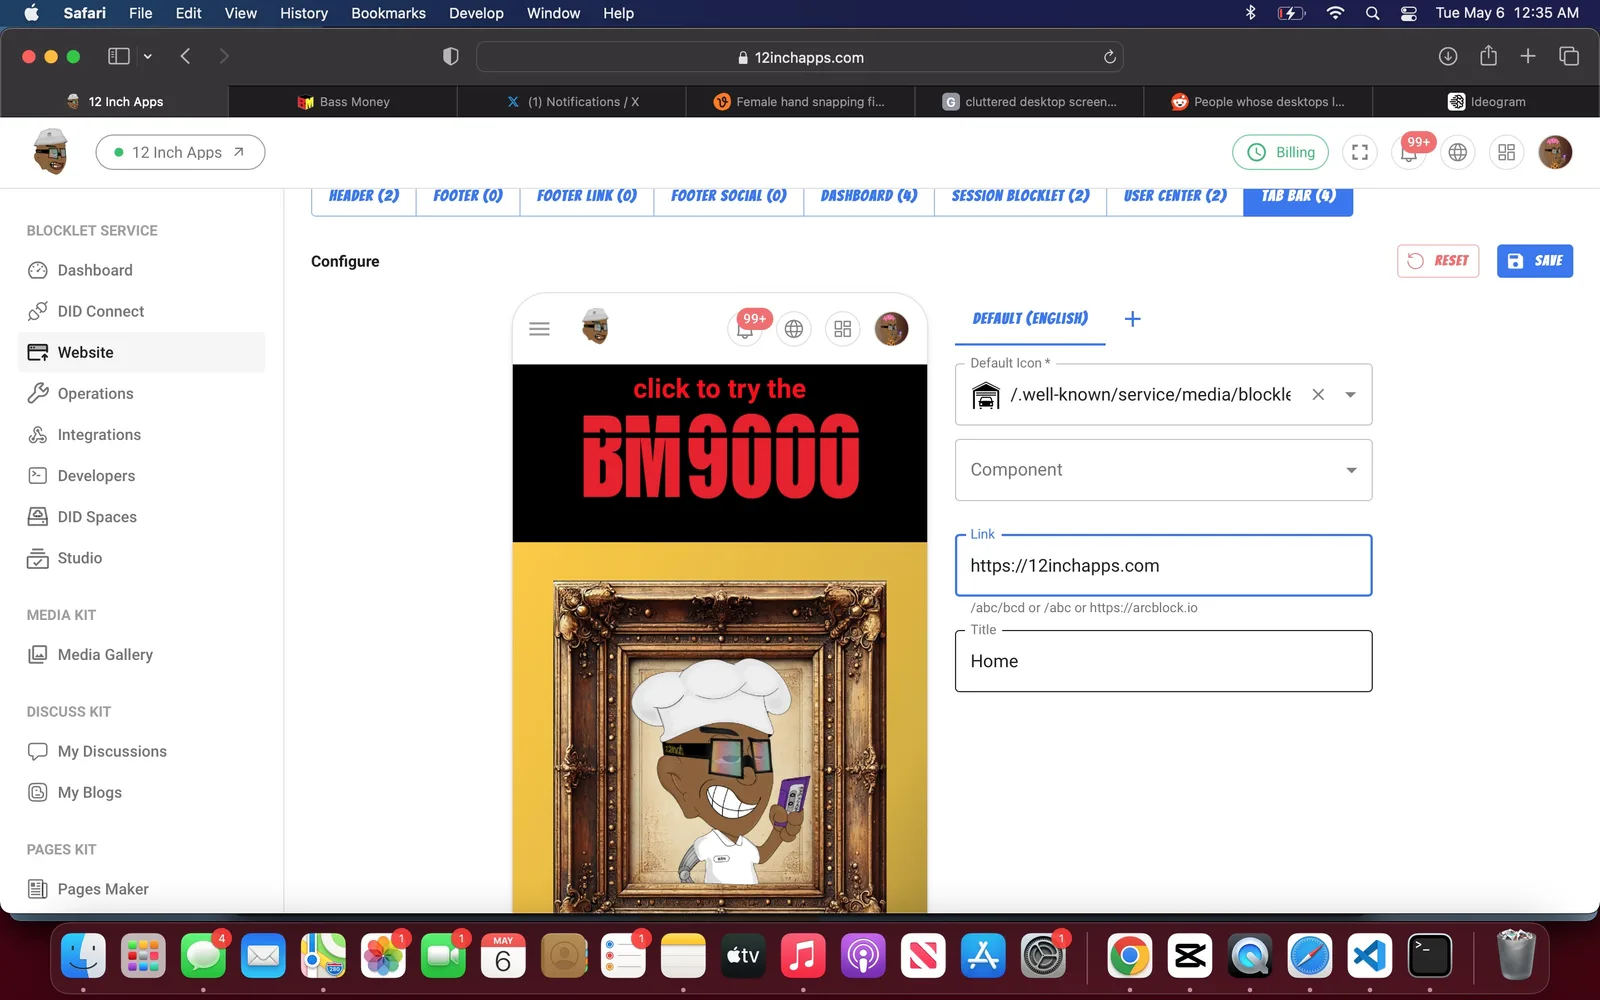Open Visual Studio Code from the Dock

tap(1370, 957)
